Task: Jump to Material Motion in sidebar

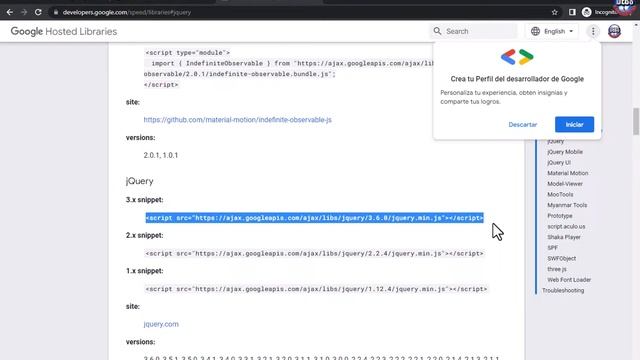Action: [567, 173]
